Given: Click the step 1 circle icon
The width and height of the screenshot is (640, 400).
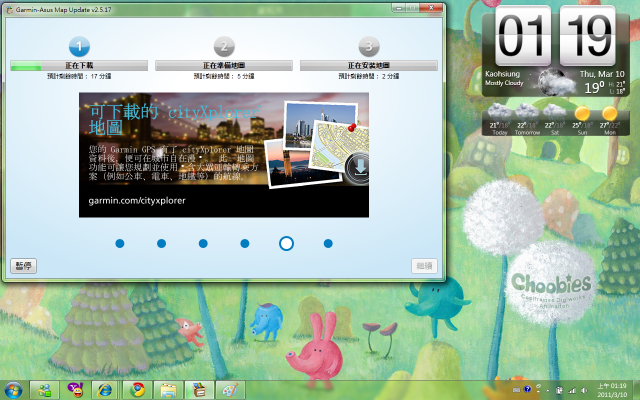Looking at the screenshot, I should [x=79, y=47].
